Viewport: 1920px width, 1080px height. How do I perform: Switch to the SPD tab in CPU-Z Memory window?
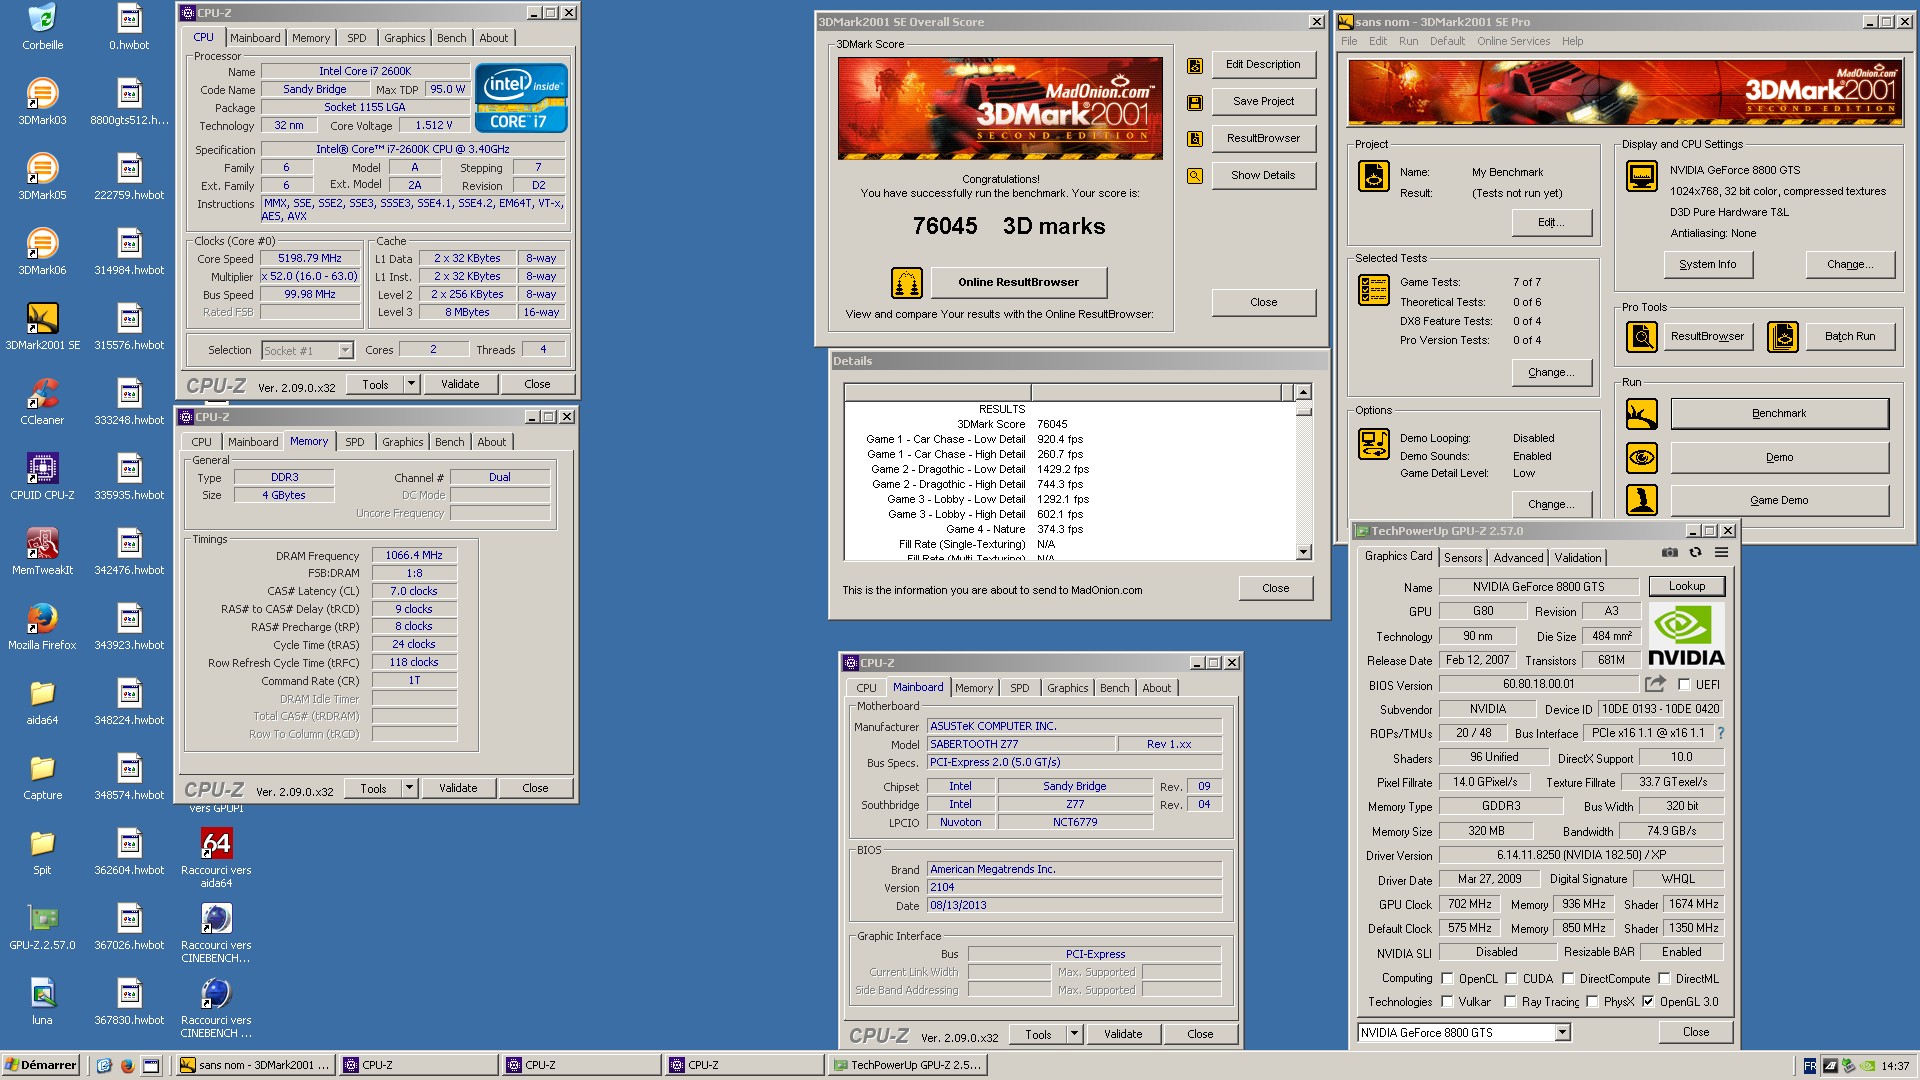pyautogui.click(x=354, y=442)
